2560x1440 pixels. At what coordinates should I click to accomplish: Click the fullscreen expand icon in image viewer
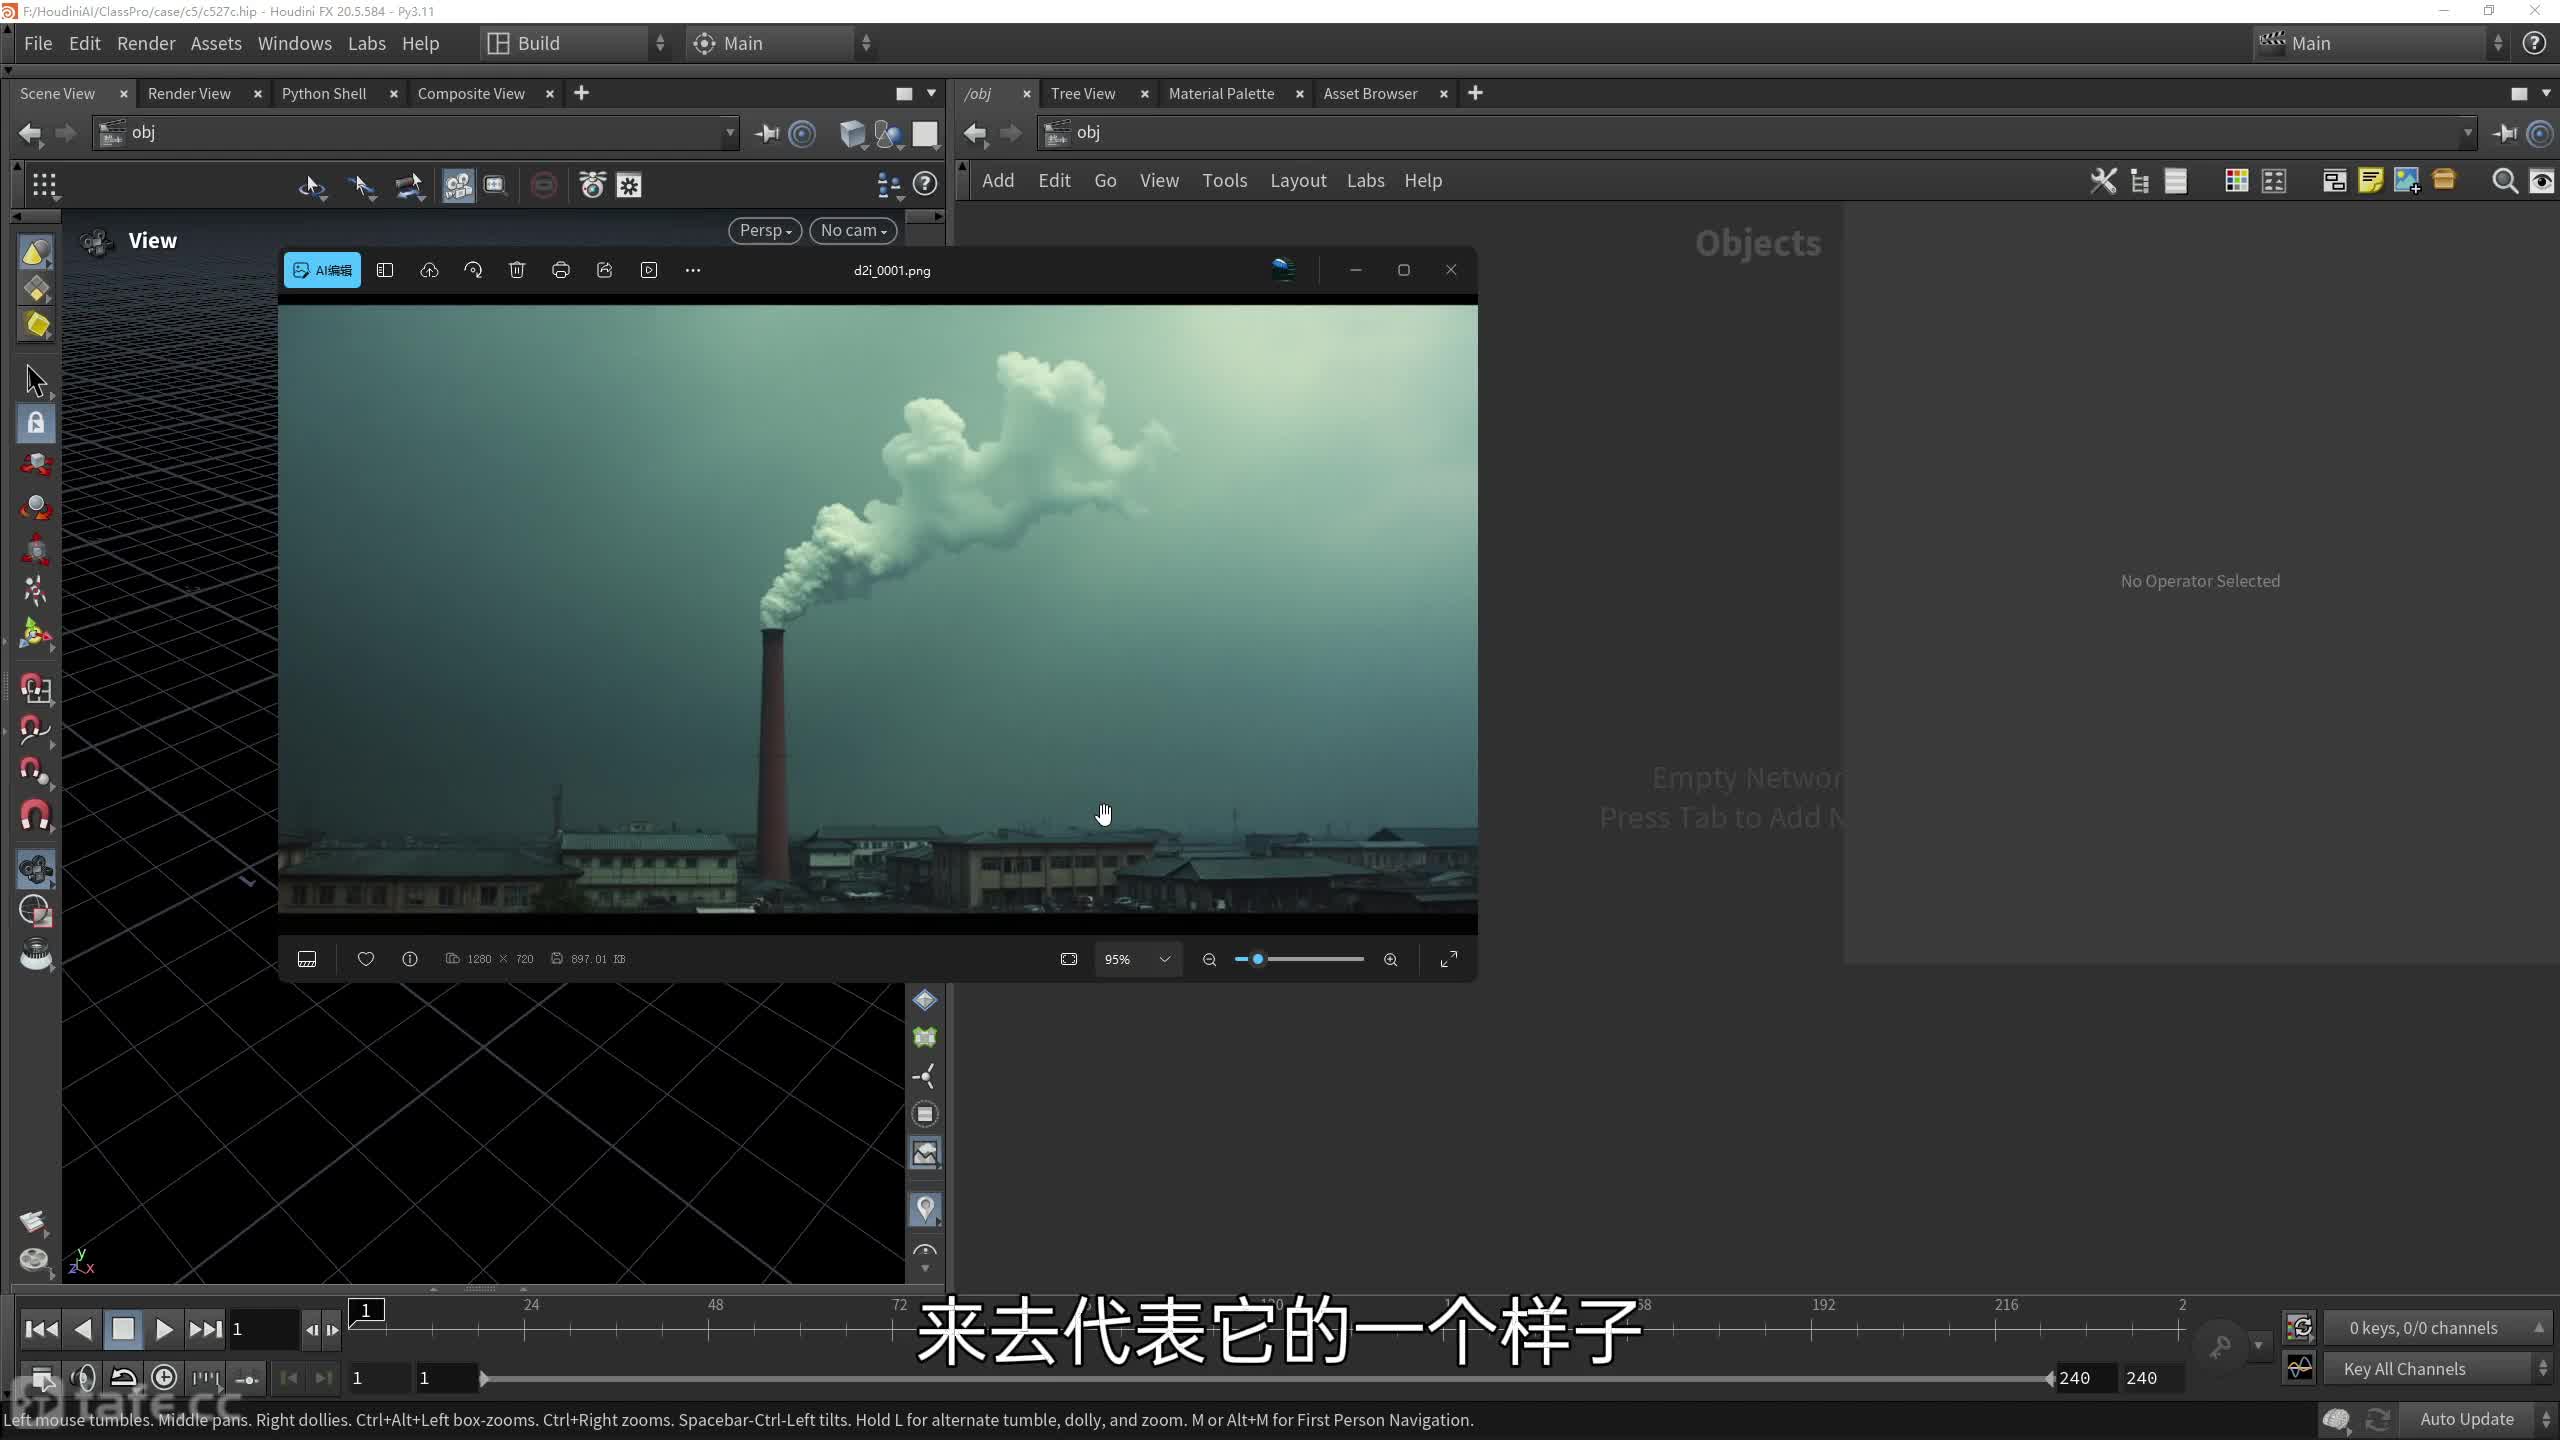[1449, 959]
